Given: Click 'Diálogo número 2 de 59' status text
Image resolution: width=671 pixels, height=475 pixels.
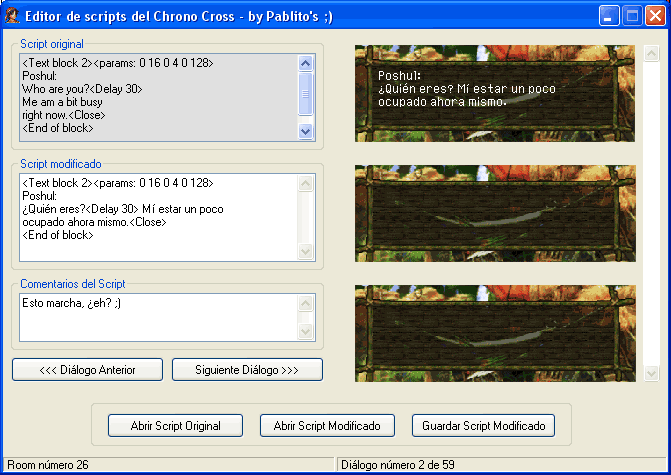Looking at the screenshot, I should point(398,465).
